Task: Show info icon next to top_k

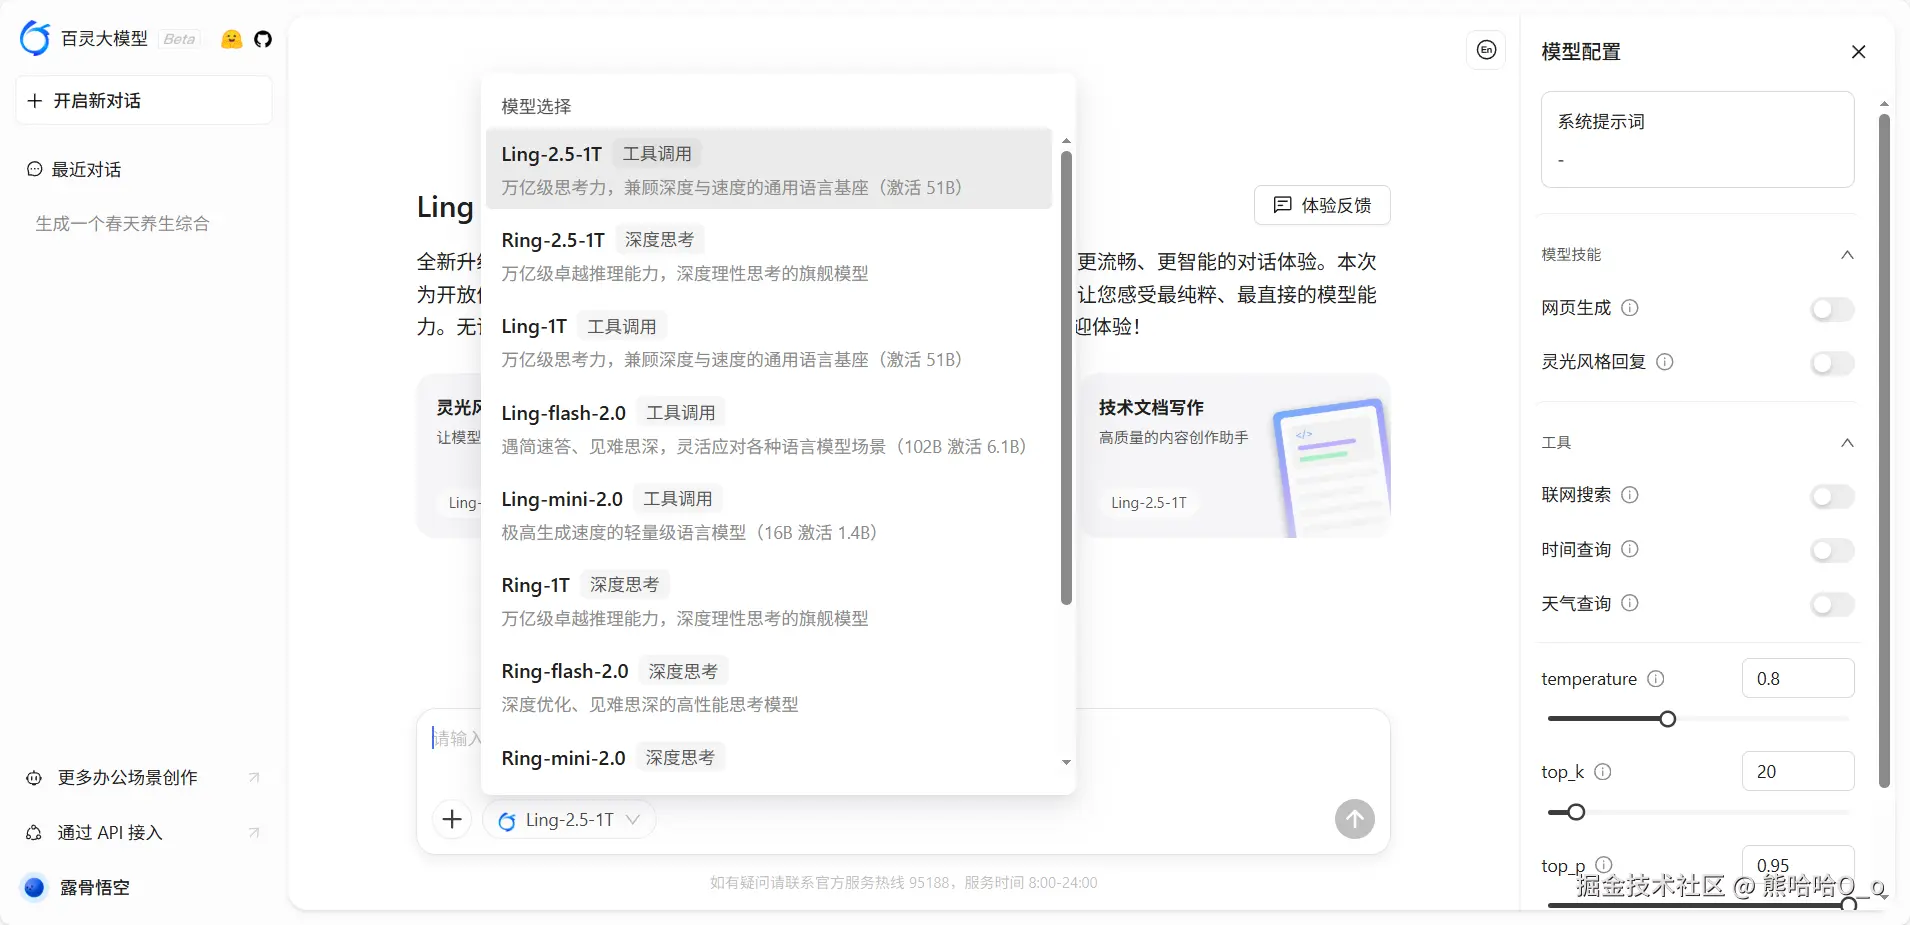Action: [1603, 772]
